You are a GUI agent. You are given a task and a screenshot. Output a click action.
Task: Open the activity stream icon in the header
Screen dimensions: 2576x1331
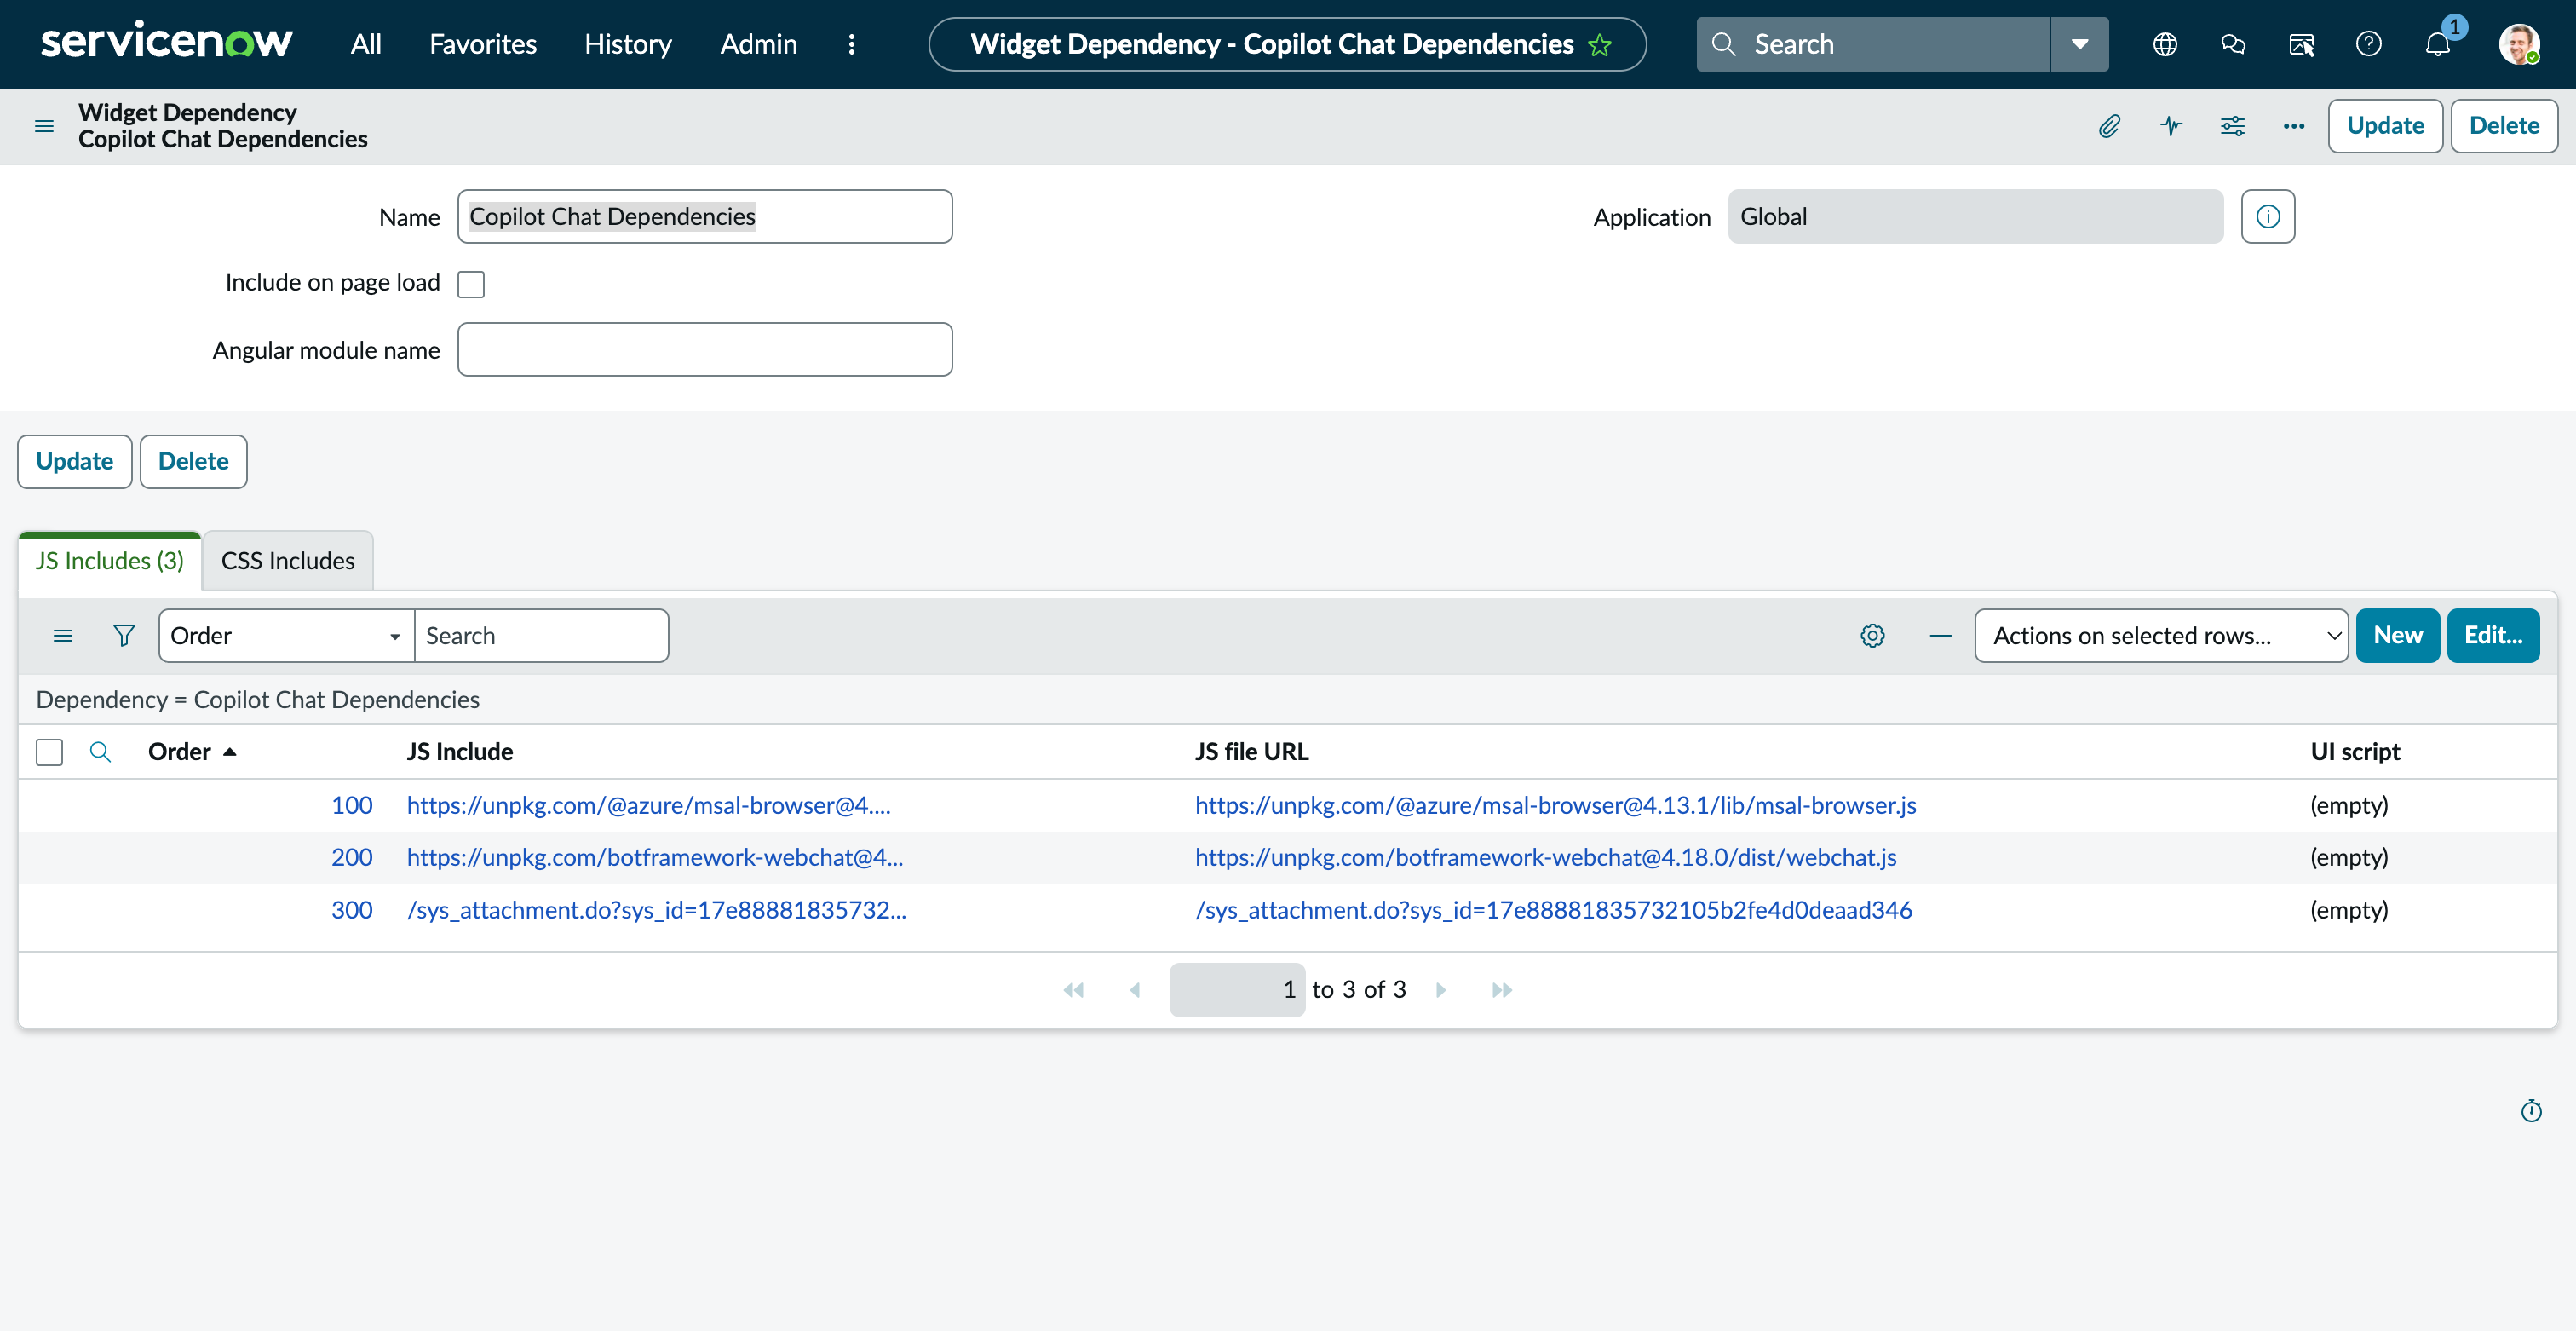2171,126
